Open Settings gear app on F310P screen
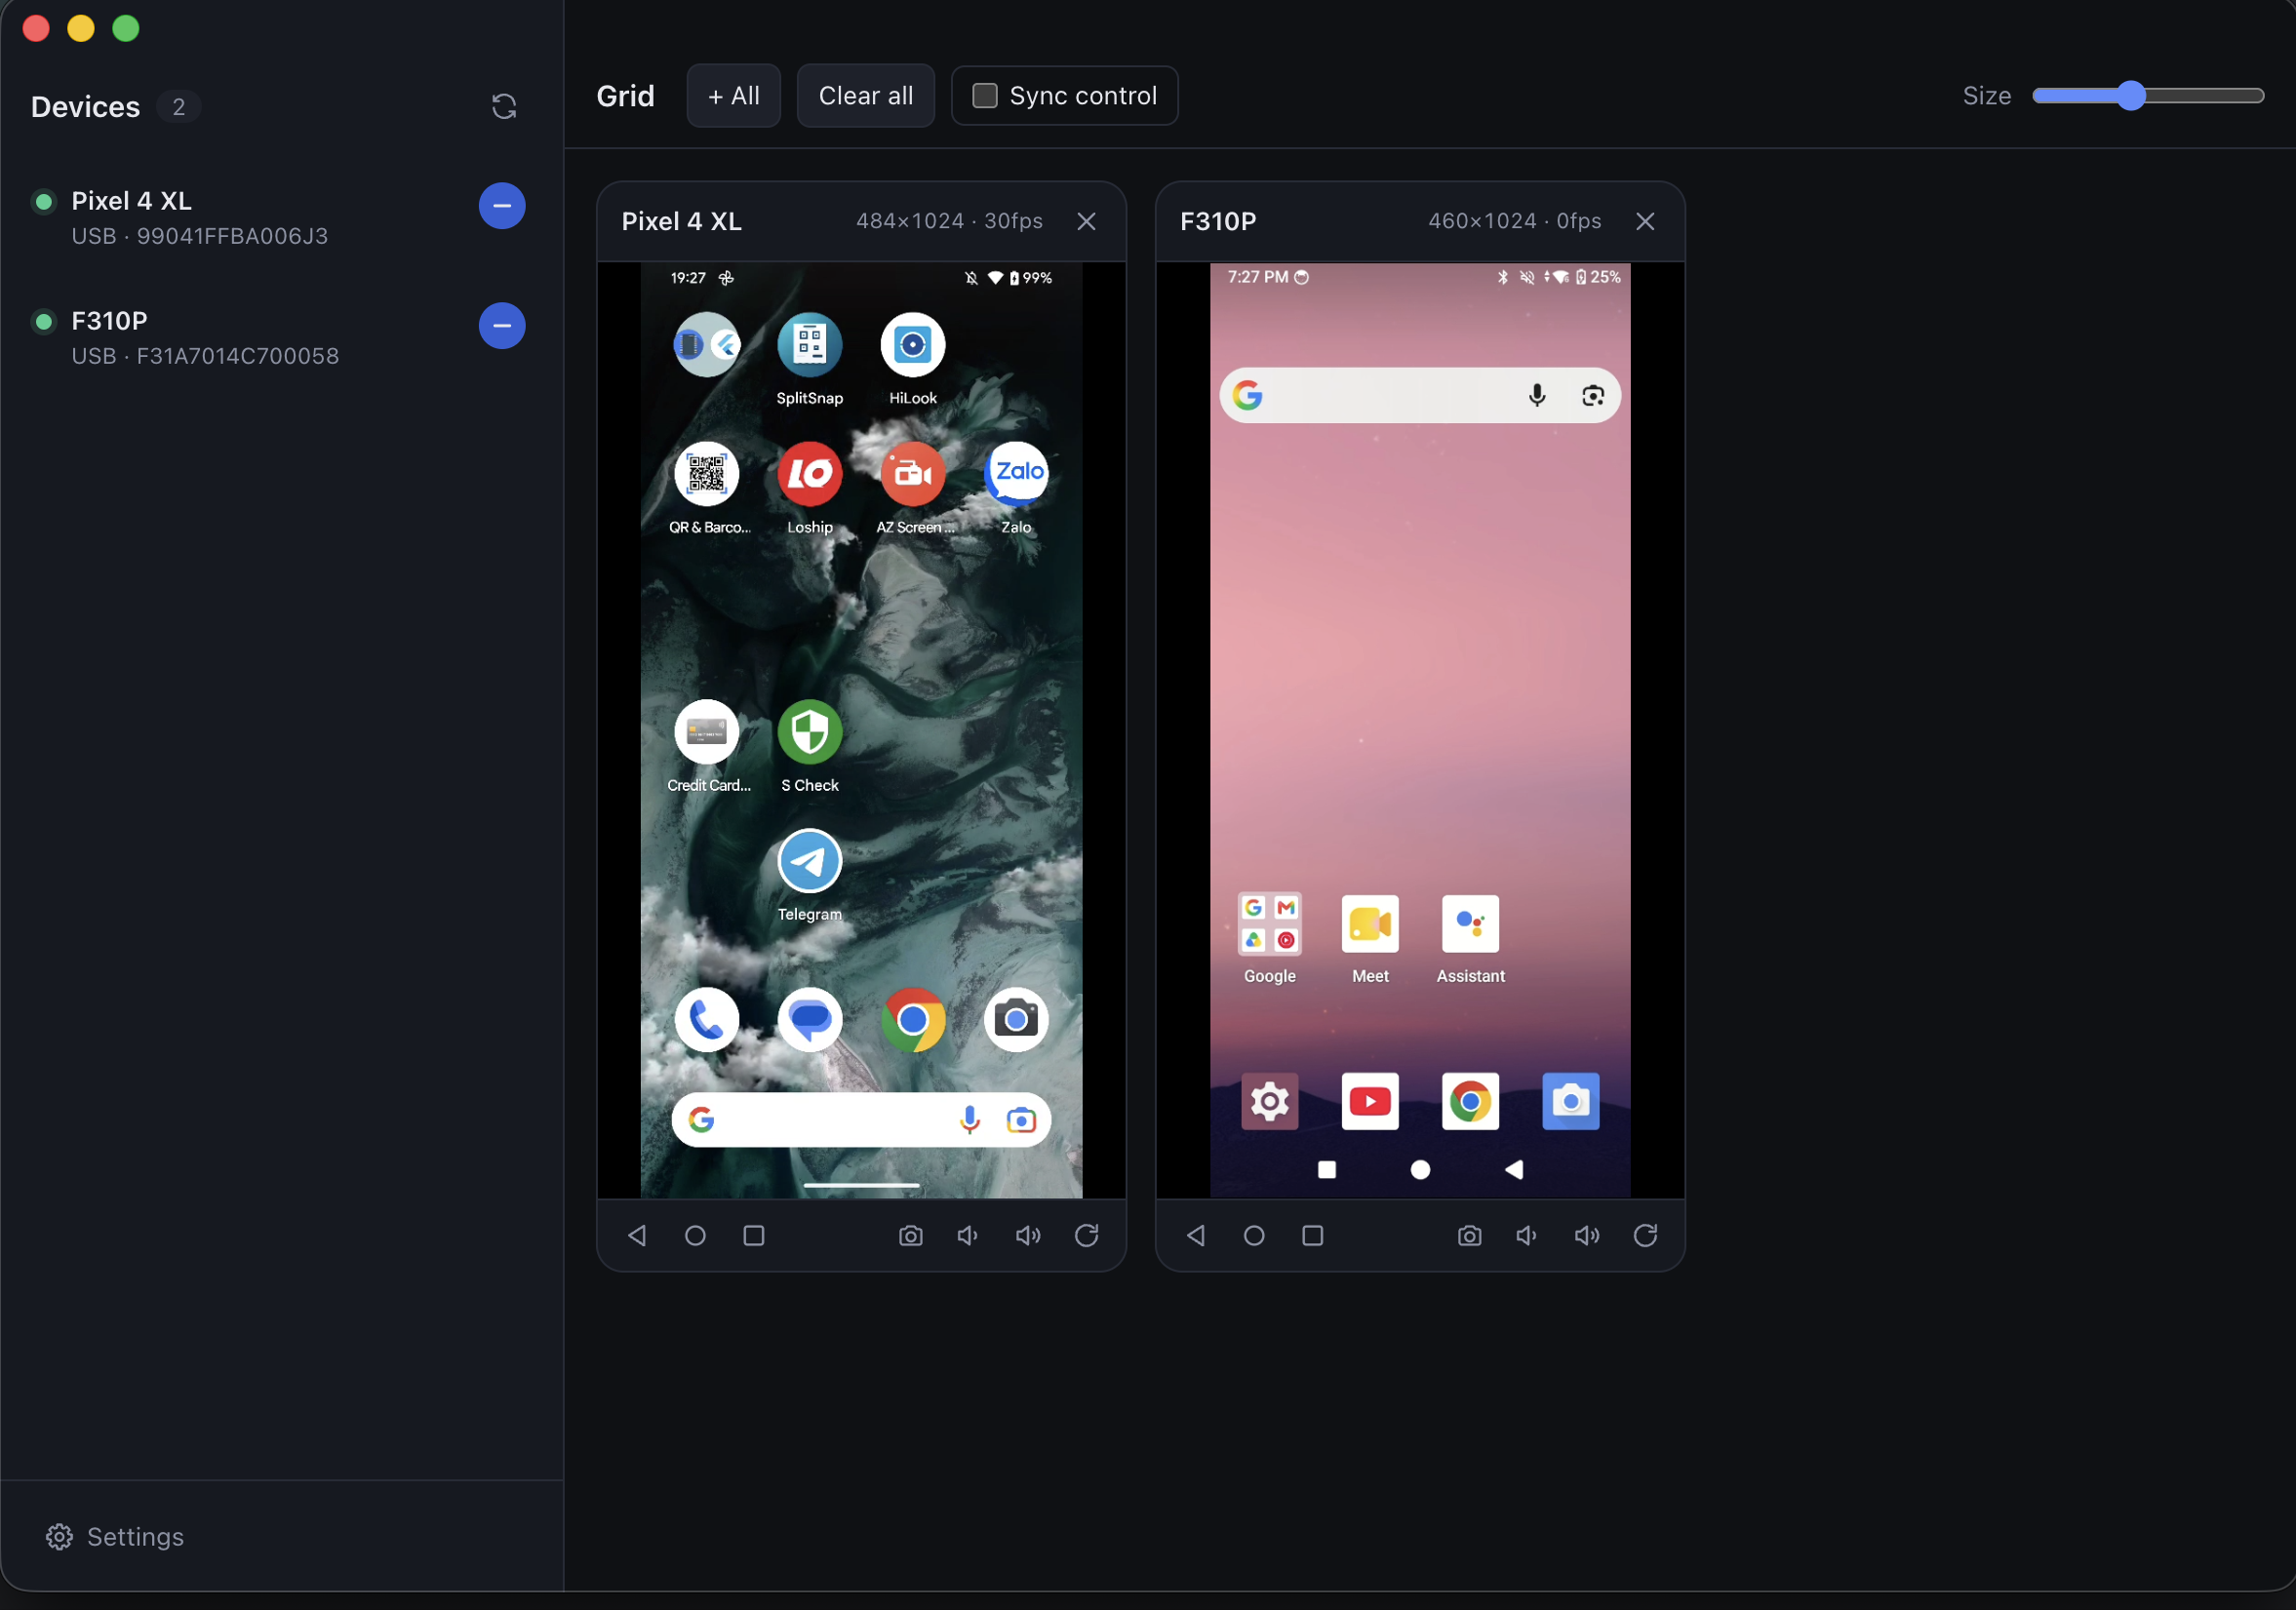Image resolution: width=2296 pixels, height=1610 pixels. [1270, 1102]
